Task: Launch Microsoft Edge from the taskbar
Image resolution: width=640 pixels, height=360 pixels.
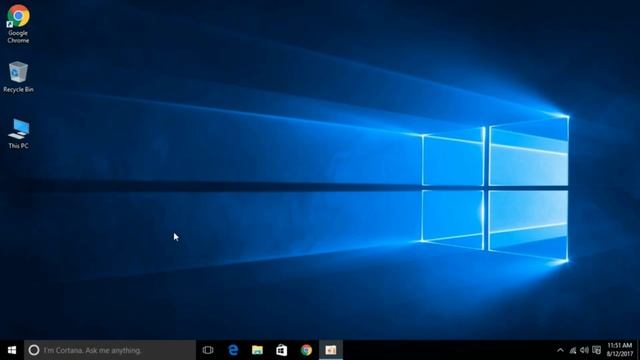Action: pyautogui.click(x=233, y=350)
